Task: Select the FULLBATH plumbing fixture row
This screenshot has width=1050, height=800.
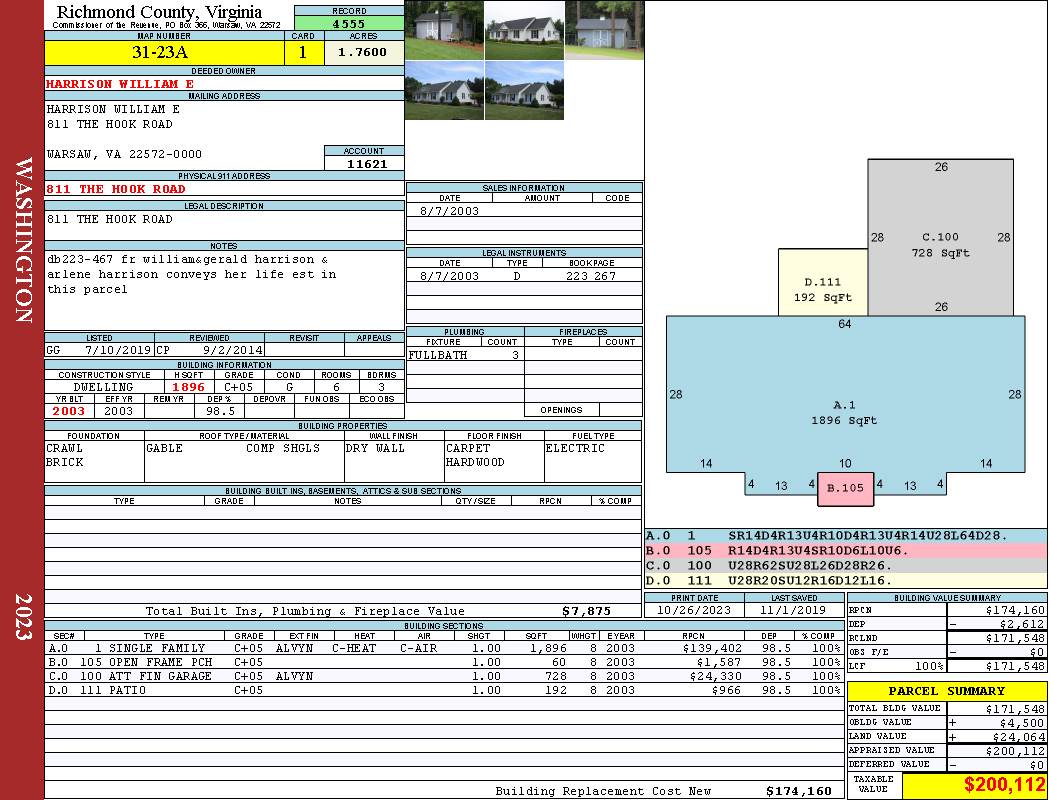Action: click(465, 355)
